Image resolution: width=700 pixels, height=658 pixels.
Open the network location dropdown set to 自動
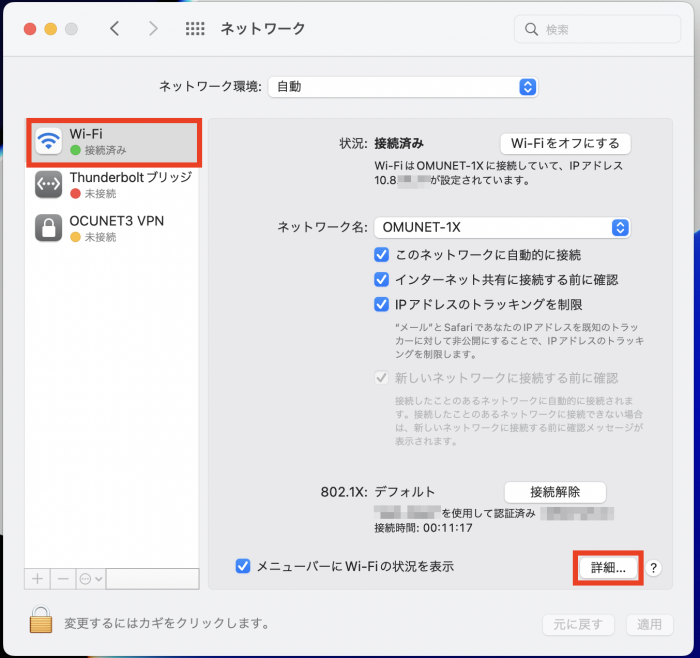[403, 87]
